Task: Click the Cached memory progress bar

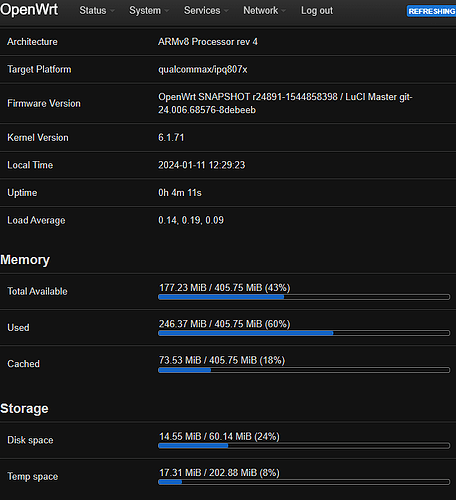Action: tap(304, 370)
